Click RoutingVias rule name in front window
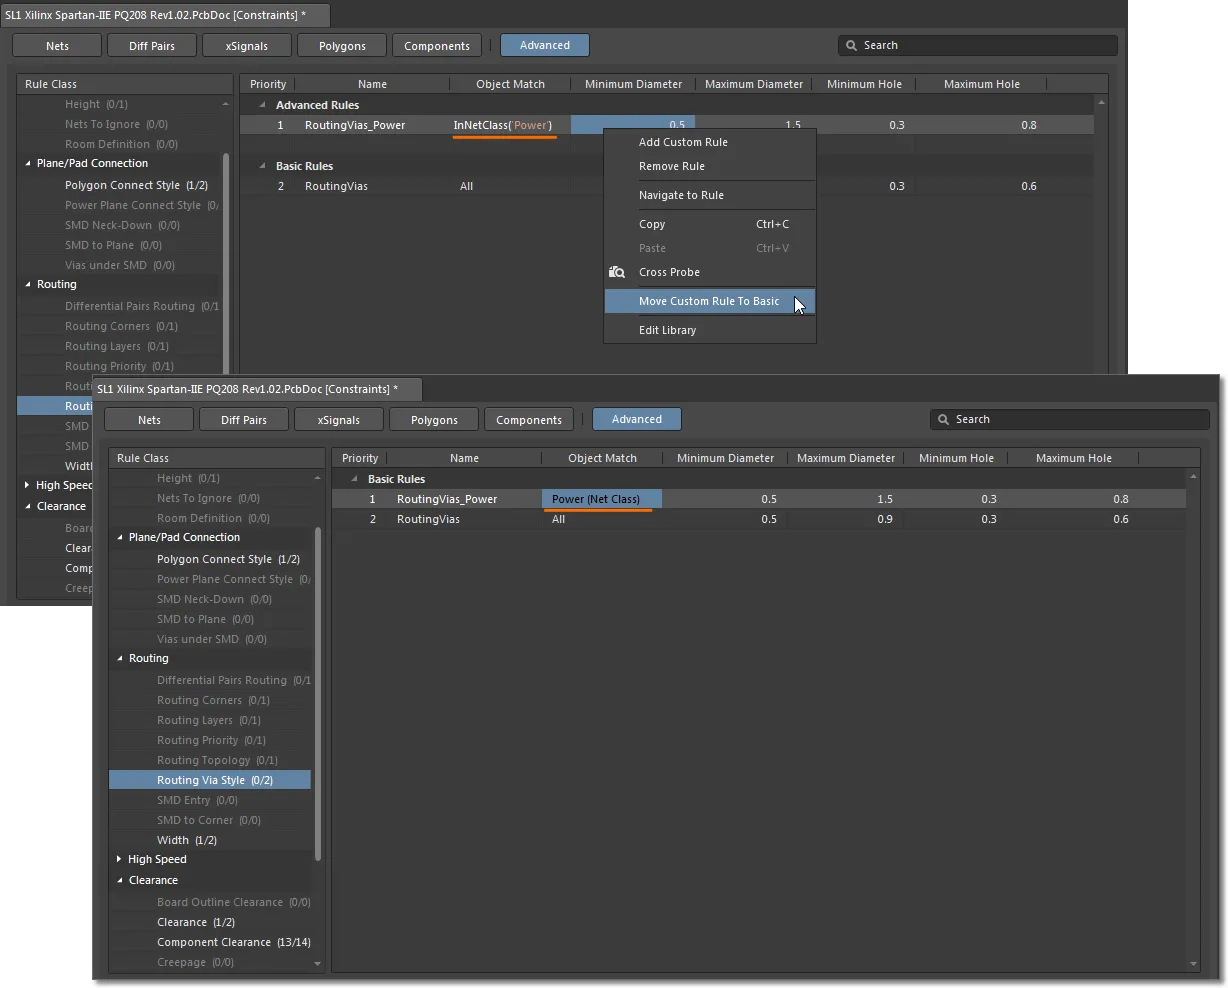1228x988 pixels. pos(428,519)
